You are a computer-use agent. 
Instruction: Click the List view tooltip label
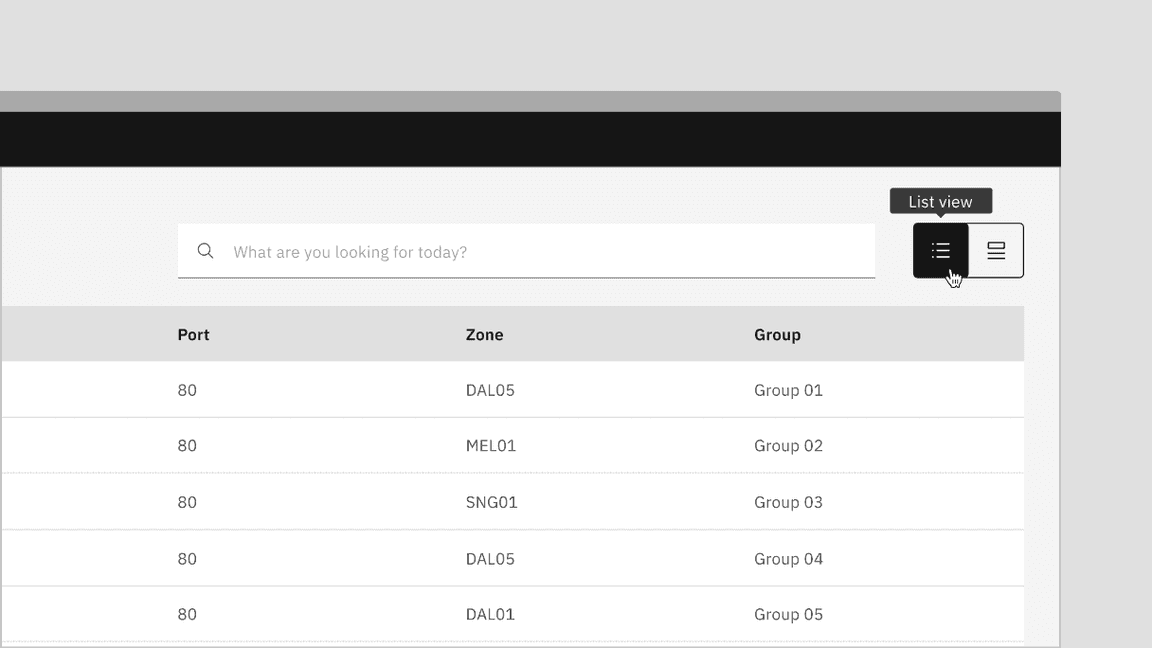(940, 201)
